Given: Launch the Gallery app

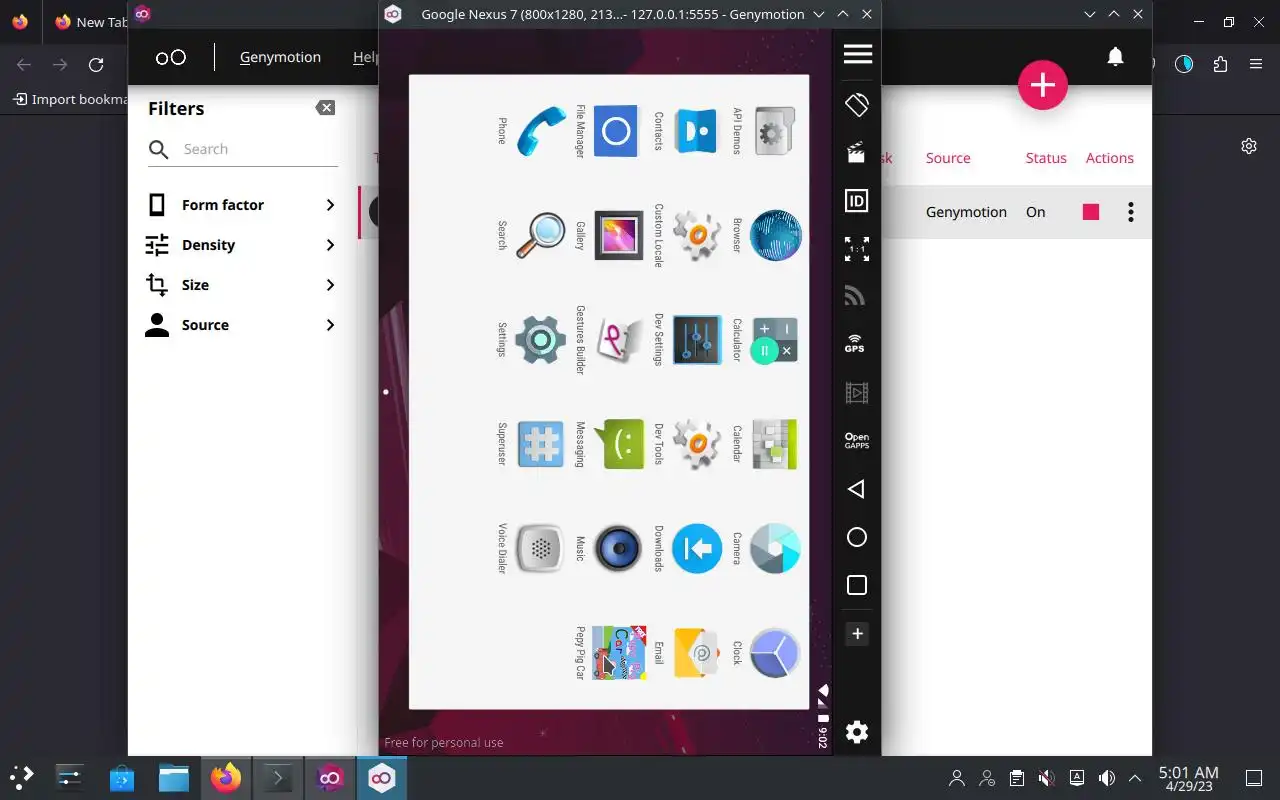Looking at the screenshot, I should point(618,236).
